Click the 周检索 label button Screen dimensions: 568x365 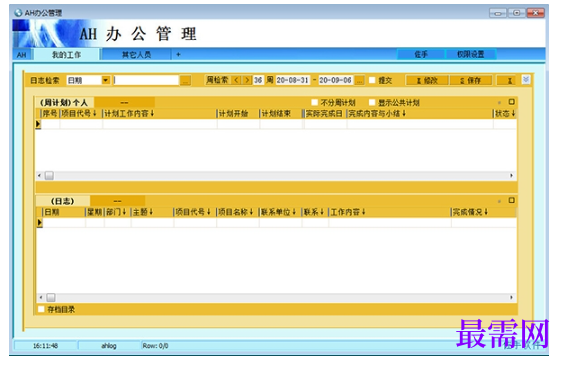[217, 80]
